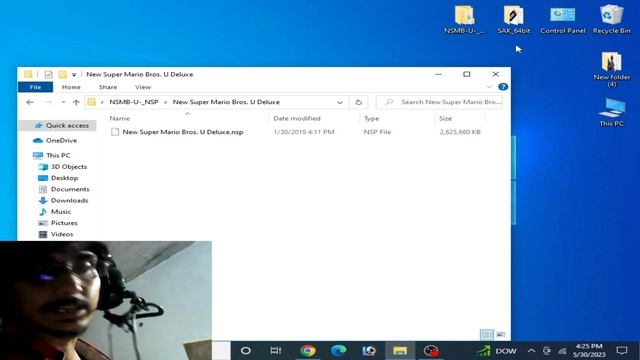Click NSMB-U-_NSP in the address bar
Viewport: 640px width, 360px height.
click(x=133, y=102)
